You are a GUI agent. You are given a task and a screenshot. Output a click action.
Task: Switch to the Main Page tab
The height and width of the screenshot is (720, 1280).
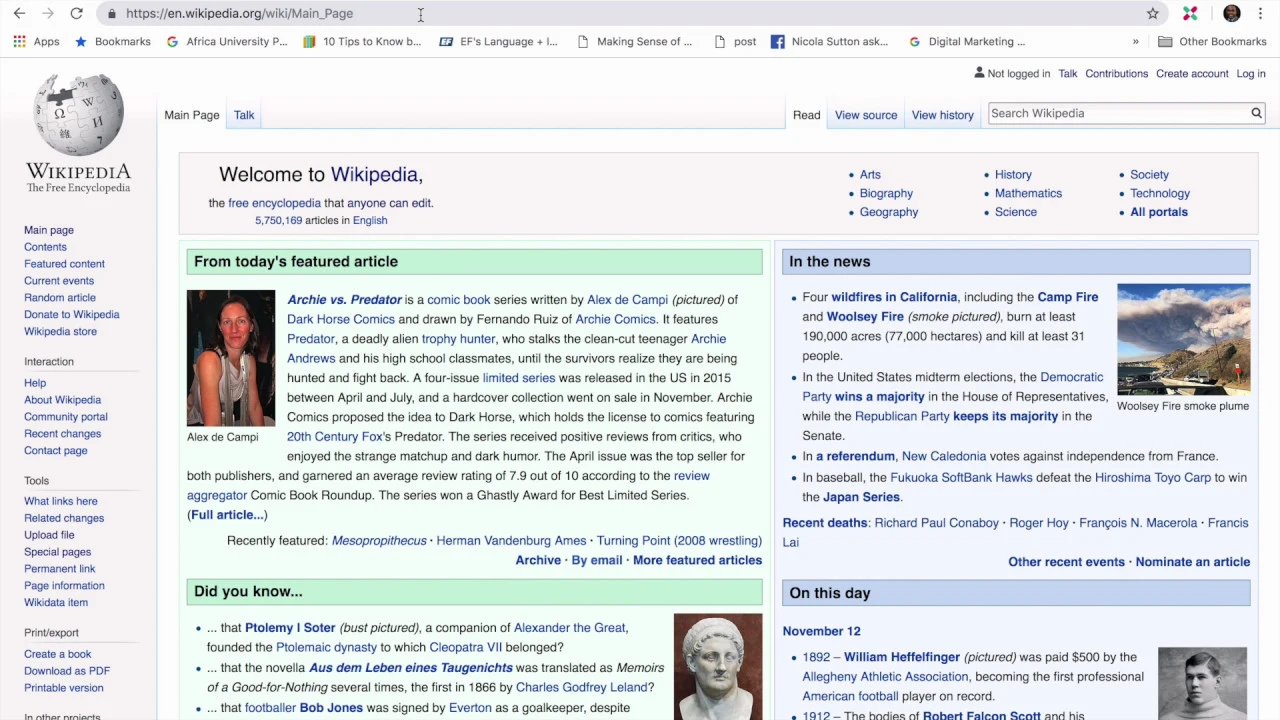pyautogui.click(x=192, y=115)
